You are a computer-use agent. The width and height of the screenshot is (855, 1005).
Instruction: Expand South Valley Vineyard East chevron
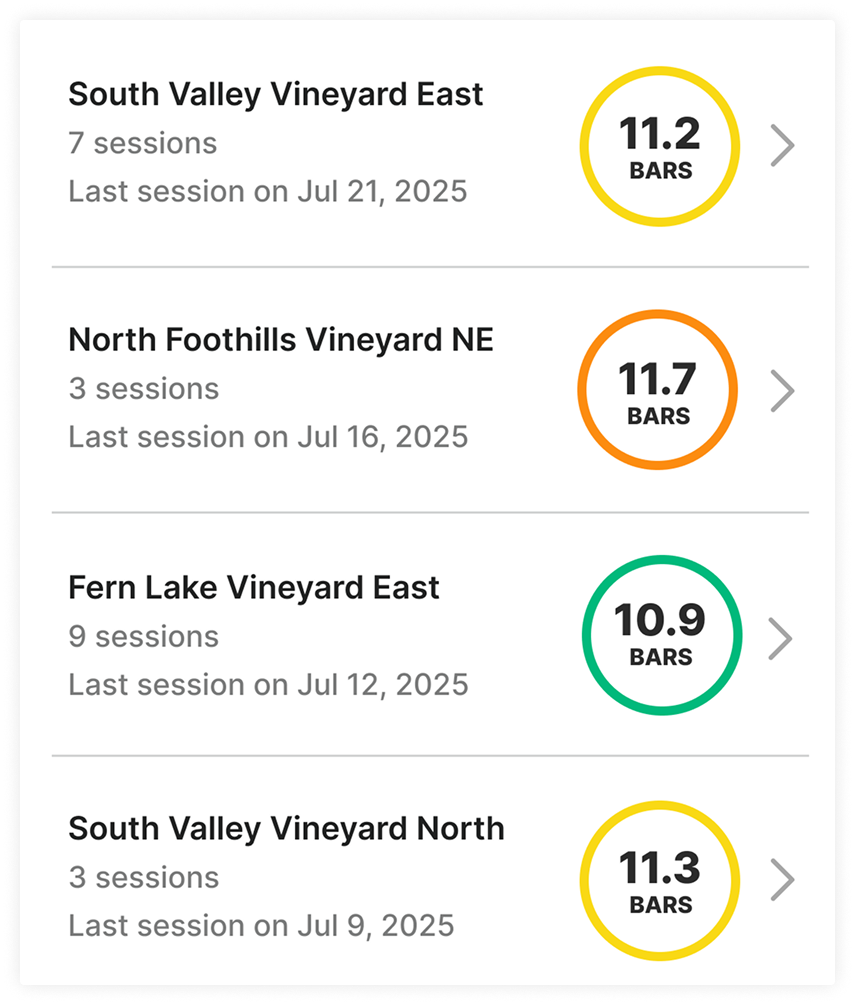point(783,146)
